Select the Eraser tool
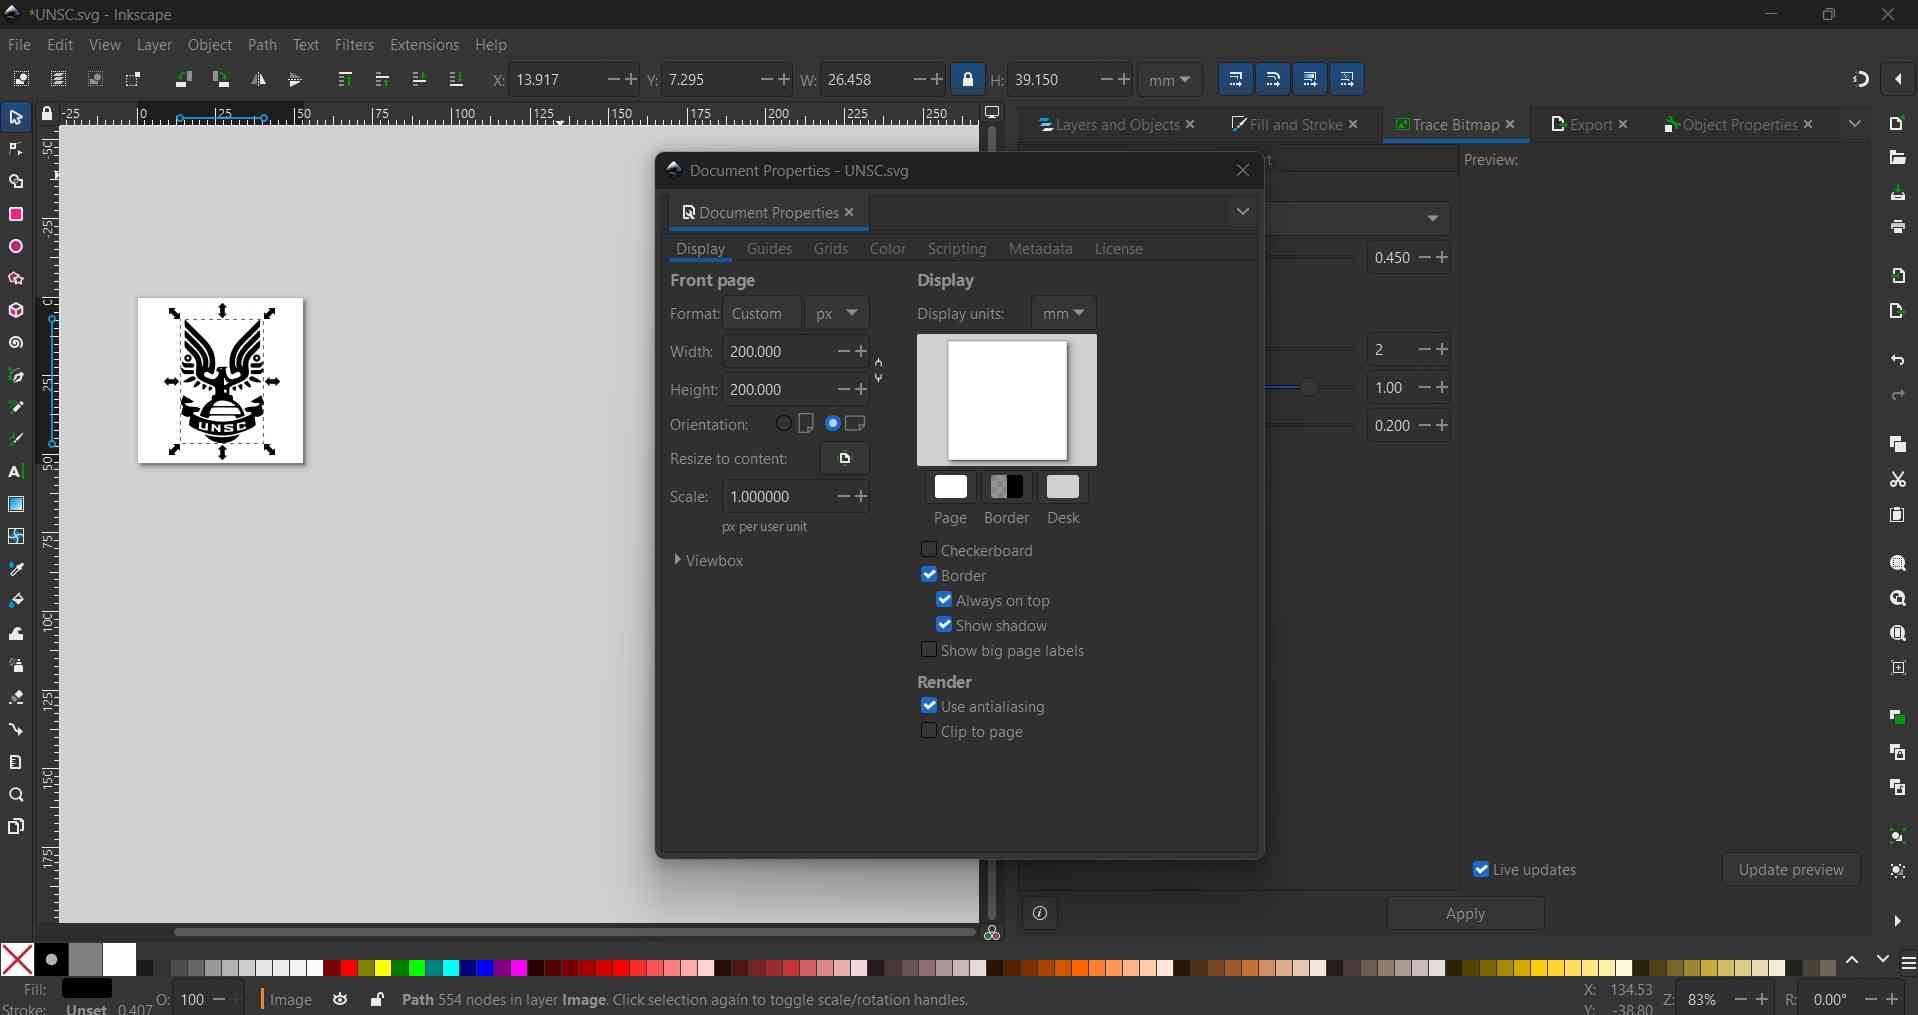This screenshot has width=1918, height=1015. (x=16, y=698)
